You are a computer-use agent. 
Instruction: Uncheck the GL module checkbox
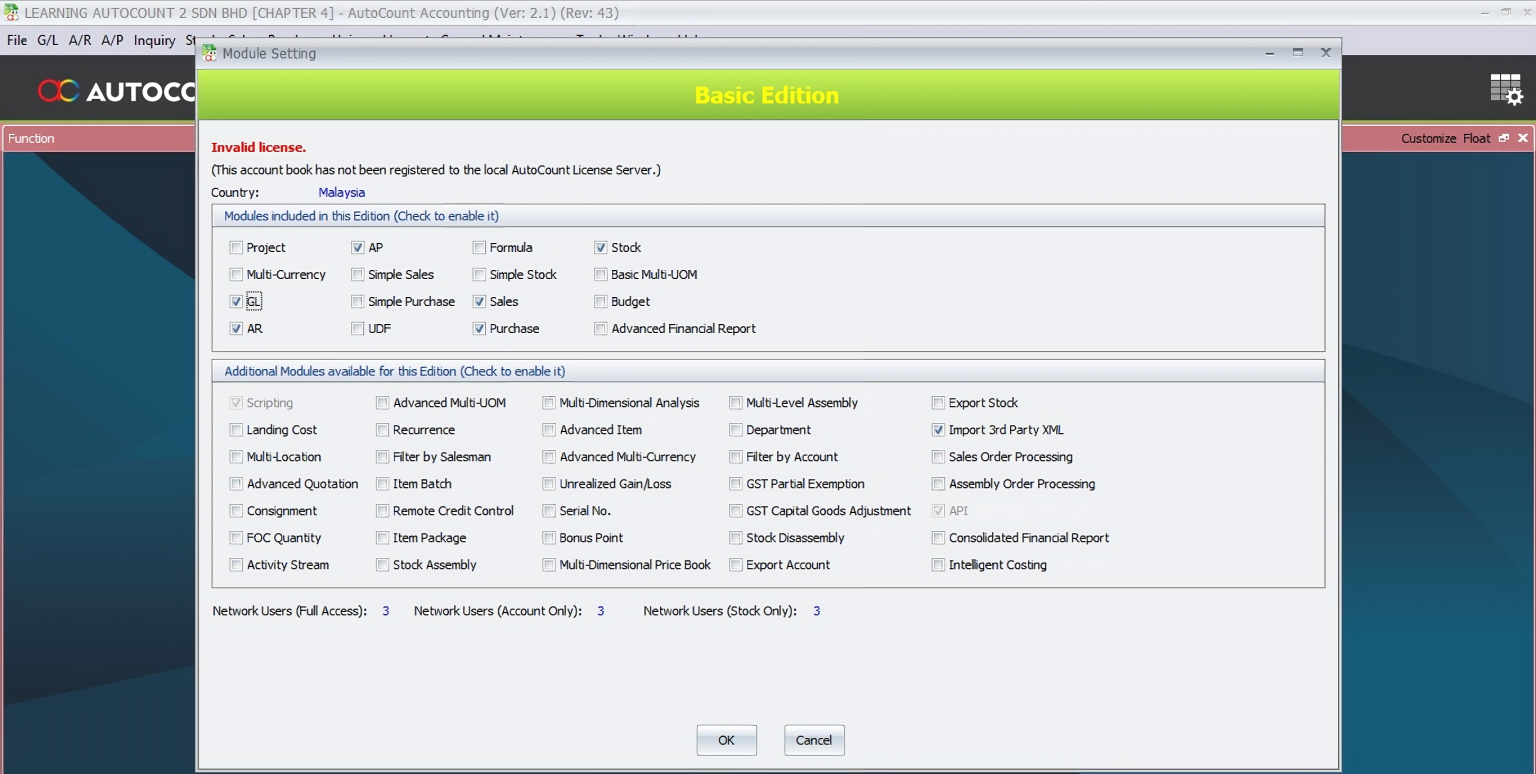click(236, 301)
